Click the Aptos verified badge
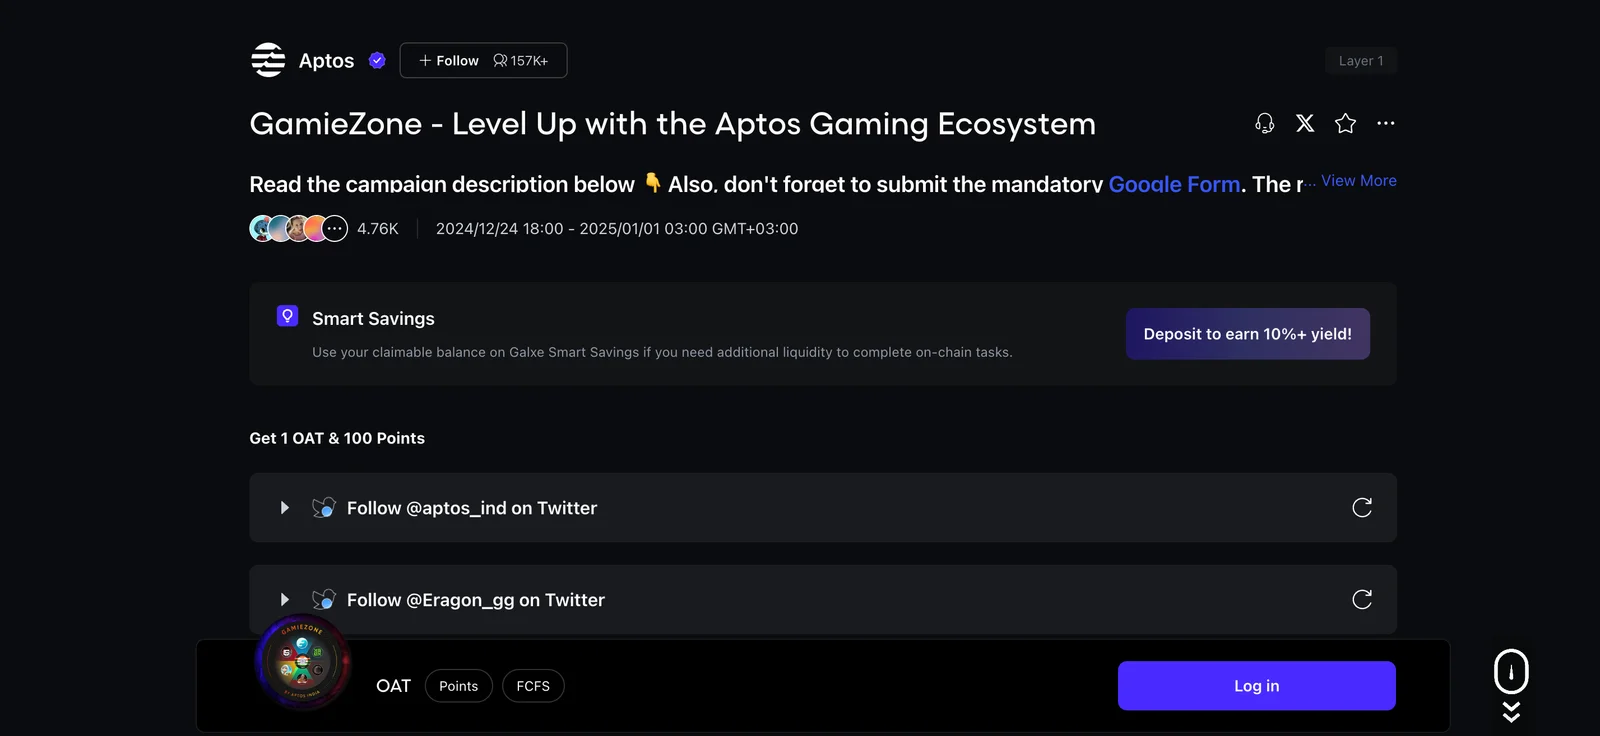The height and width of the screenshot is (736, 1600). pyautogui.click(x=377, y=60)
